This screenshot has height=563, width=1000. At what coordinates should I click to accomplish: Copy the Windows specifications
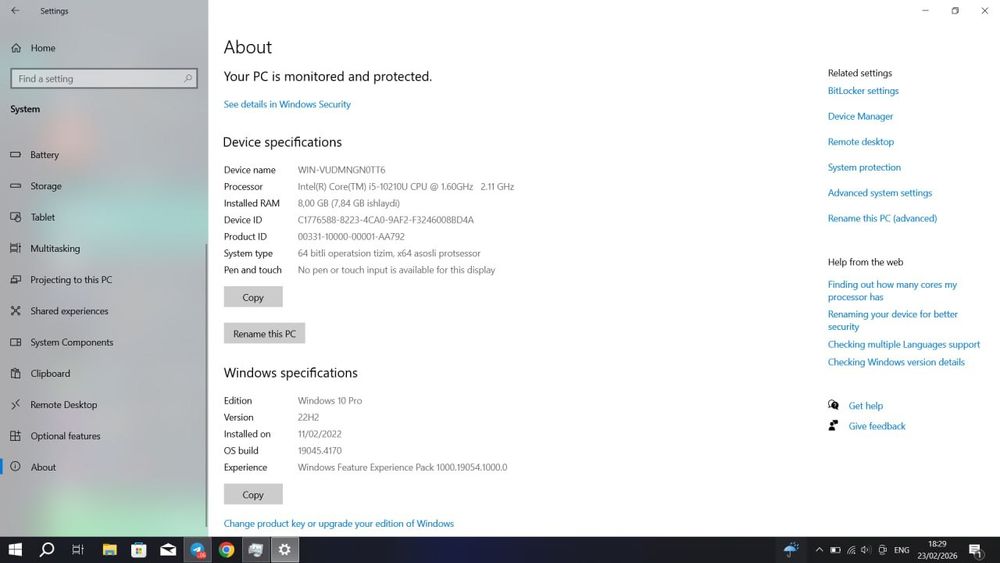253,495
